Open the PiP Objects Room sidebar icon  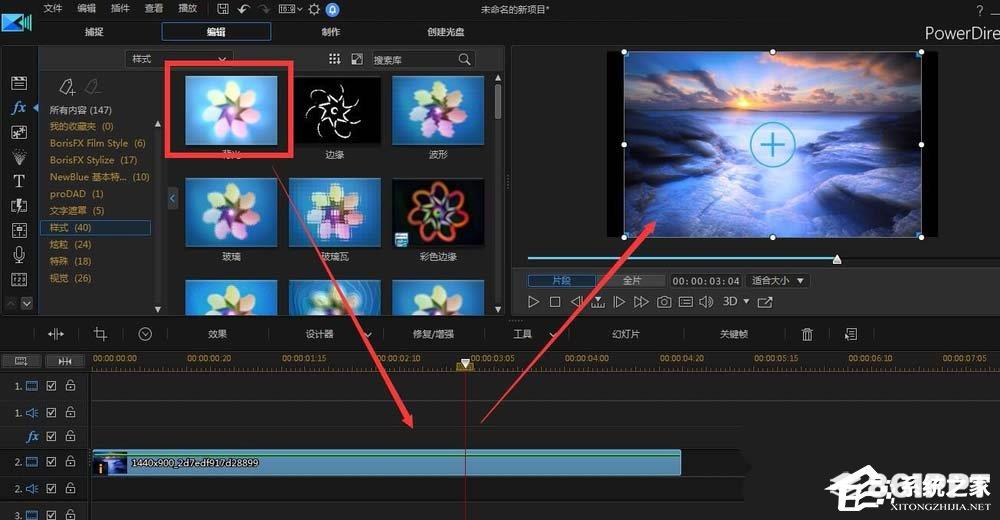[x=19, y=132]
